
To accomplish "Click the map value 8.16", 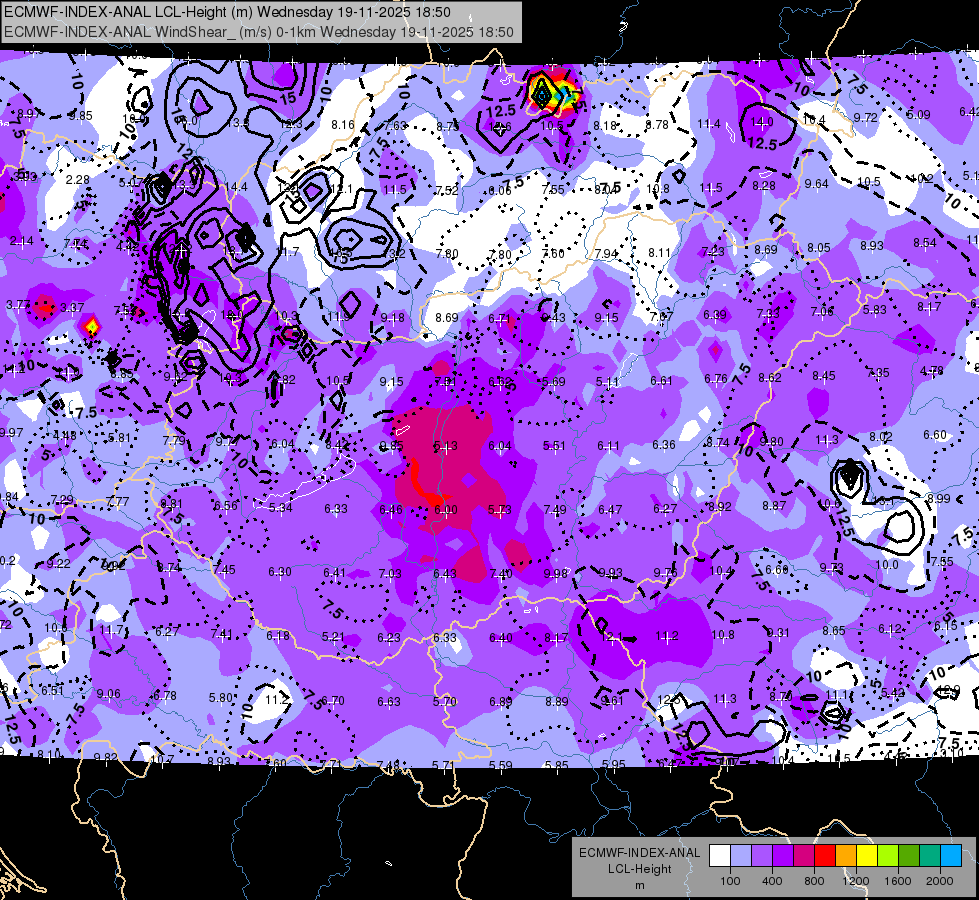I will click(343, 124).
